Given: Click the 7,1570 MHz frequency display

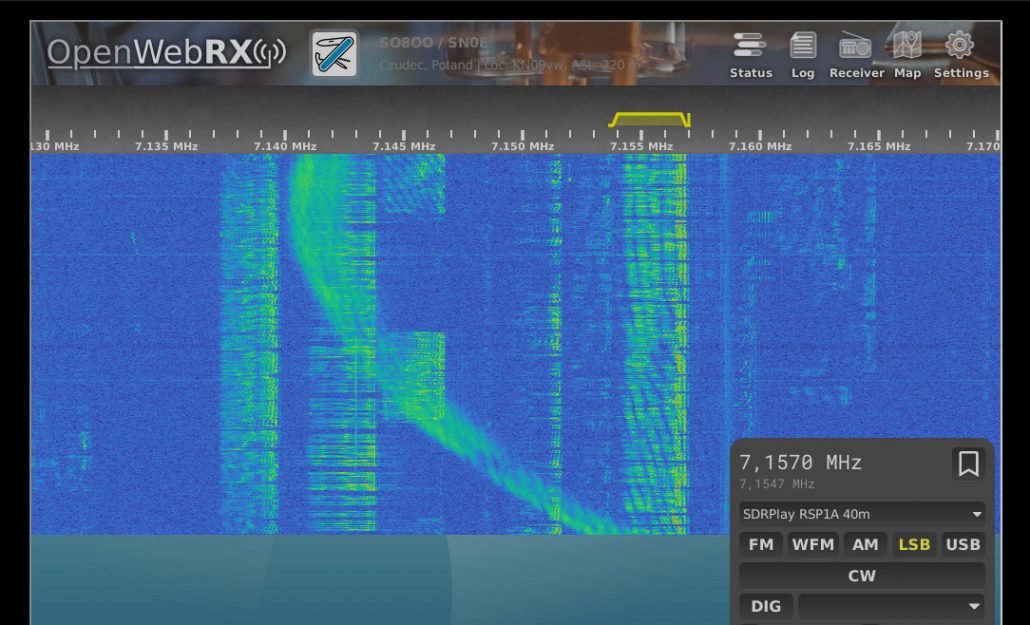Looking at the screenshot, I should 800,462.
